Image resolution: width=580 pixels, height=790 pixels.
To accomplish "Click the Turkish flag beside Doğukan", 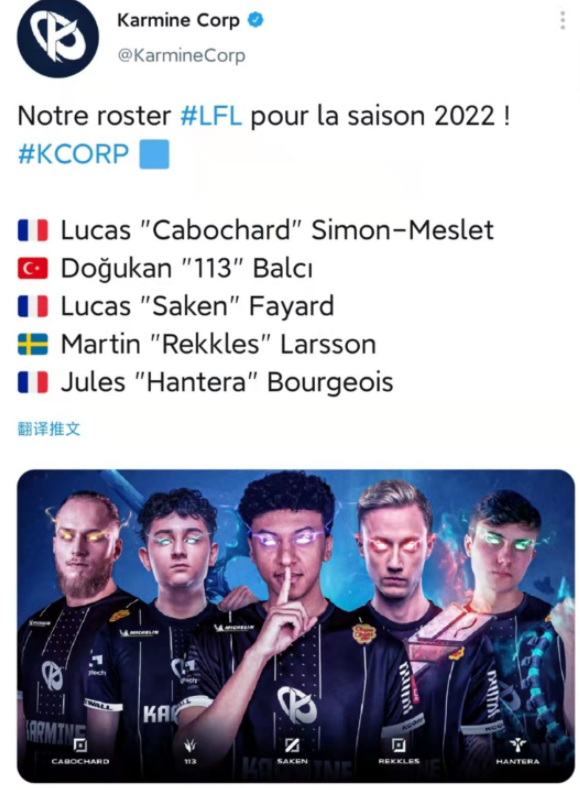I will point(33,268).
